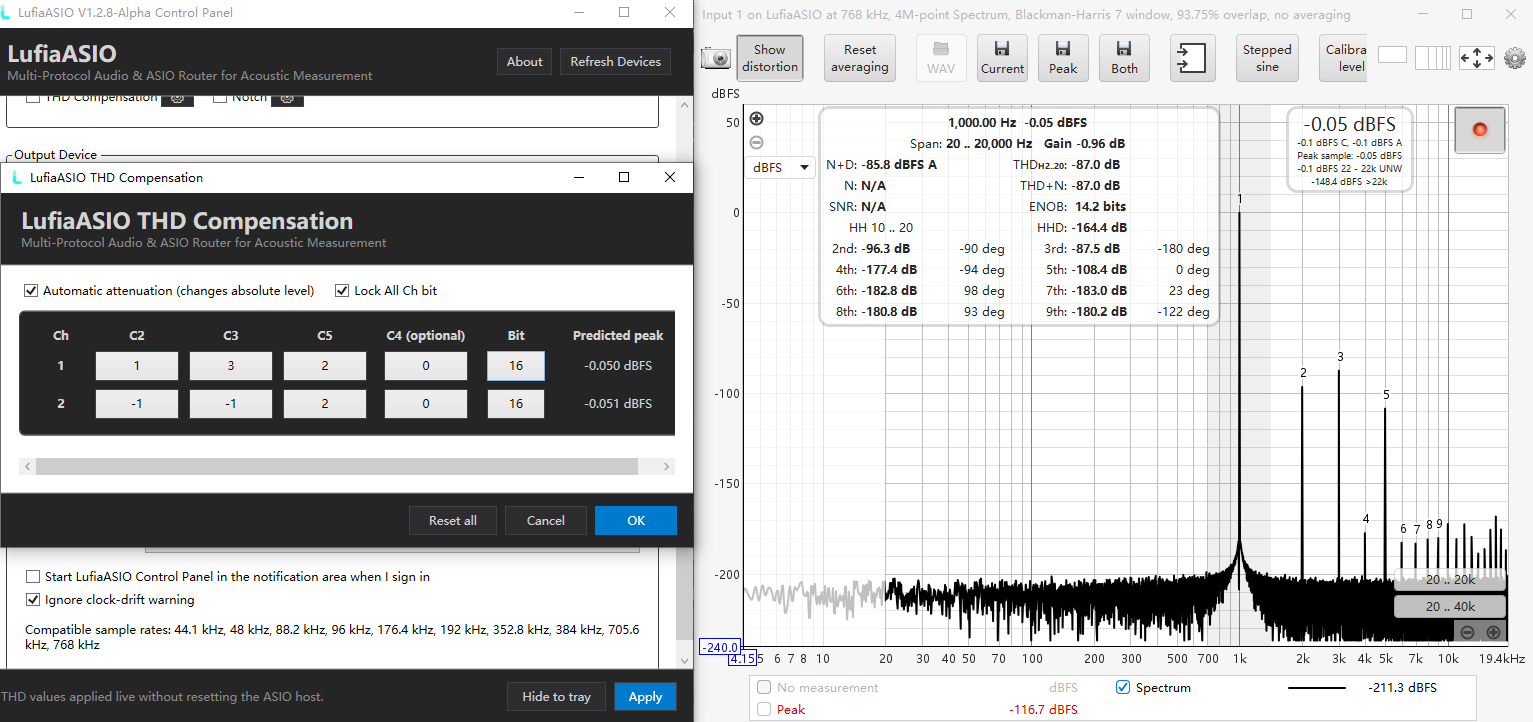Image resolution: width=1533 pixels, height=722 pixels.
Task: Toggle the Show distortion button
Action: (770, 58)
